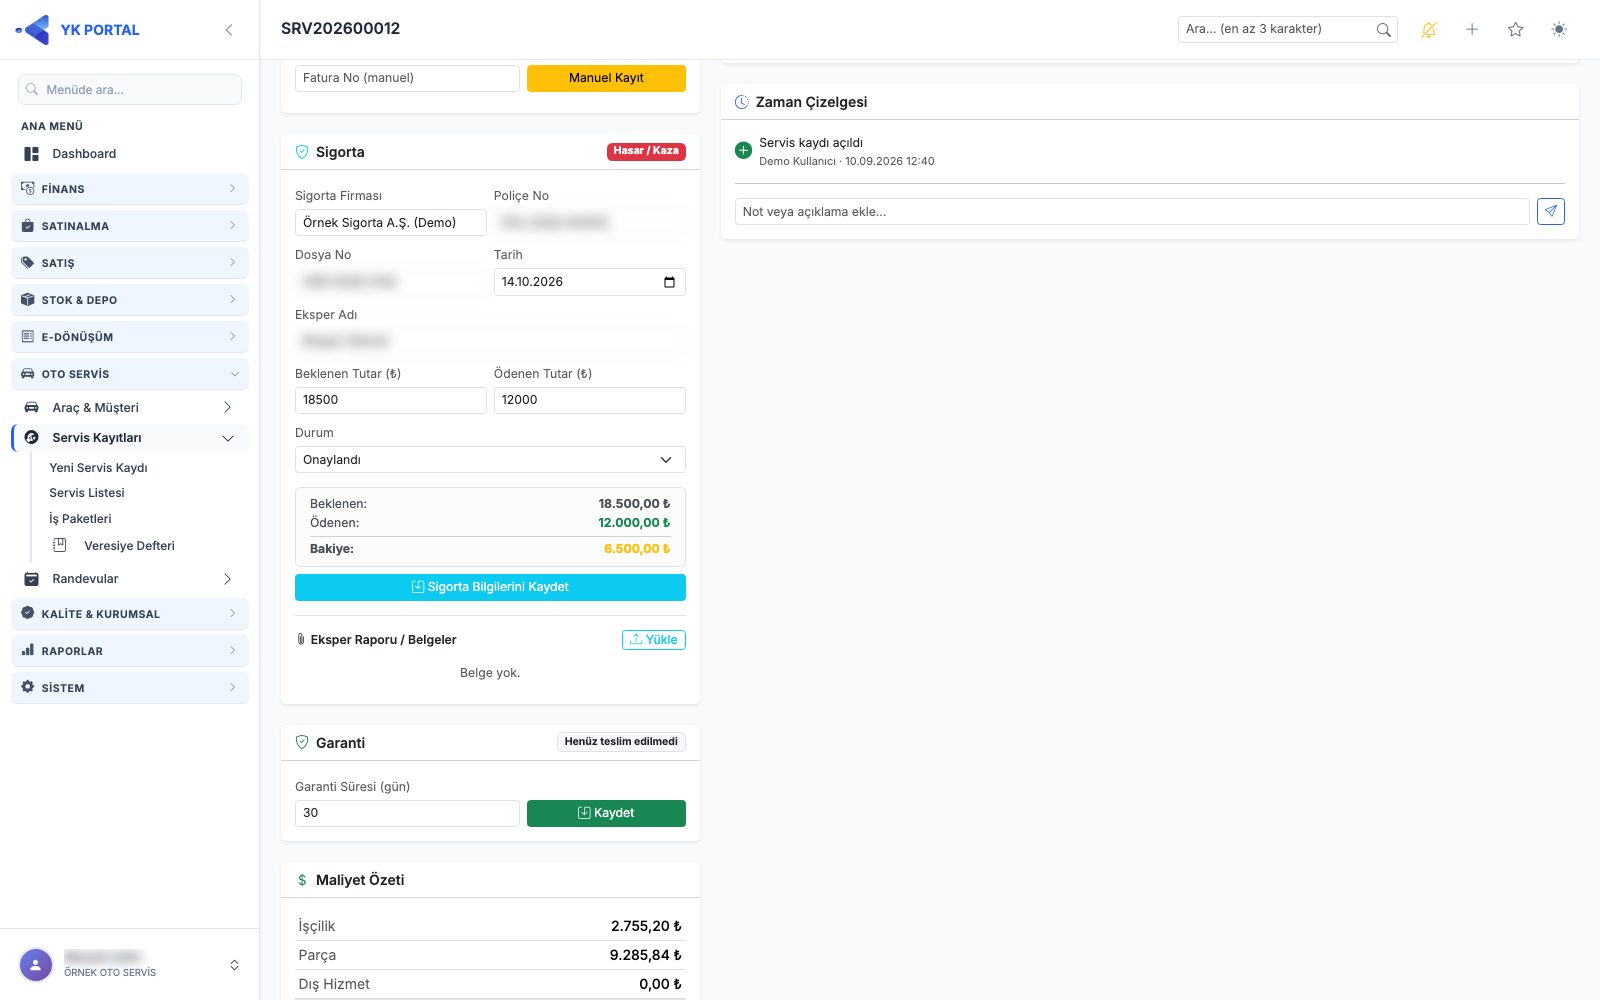
Task: Toggle the light/dark theme sun icon
Action: 1559,30
